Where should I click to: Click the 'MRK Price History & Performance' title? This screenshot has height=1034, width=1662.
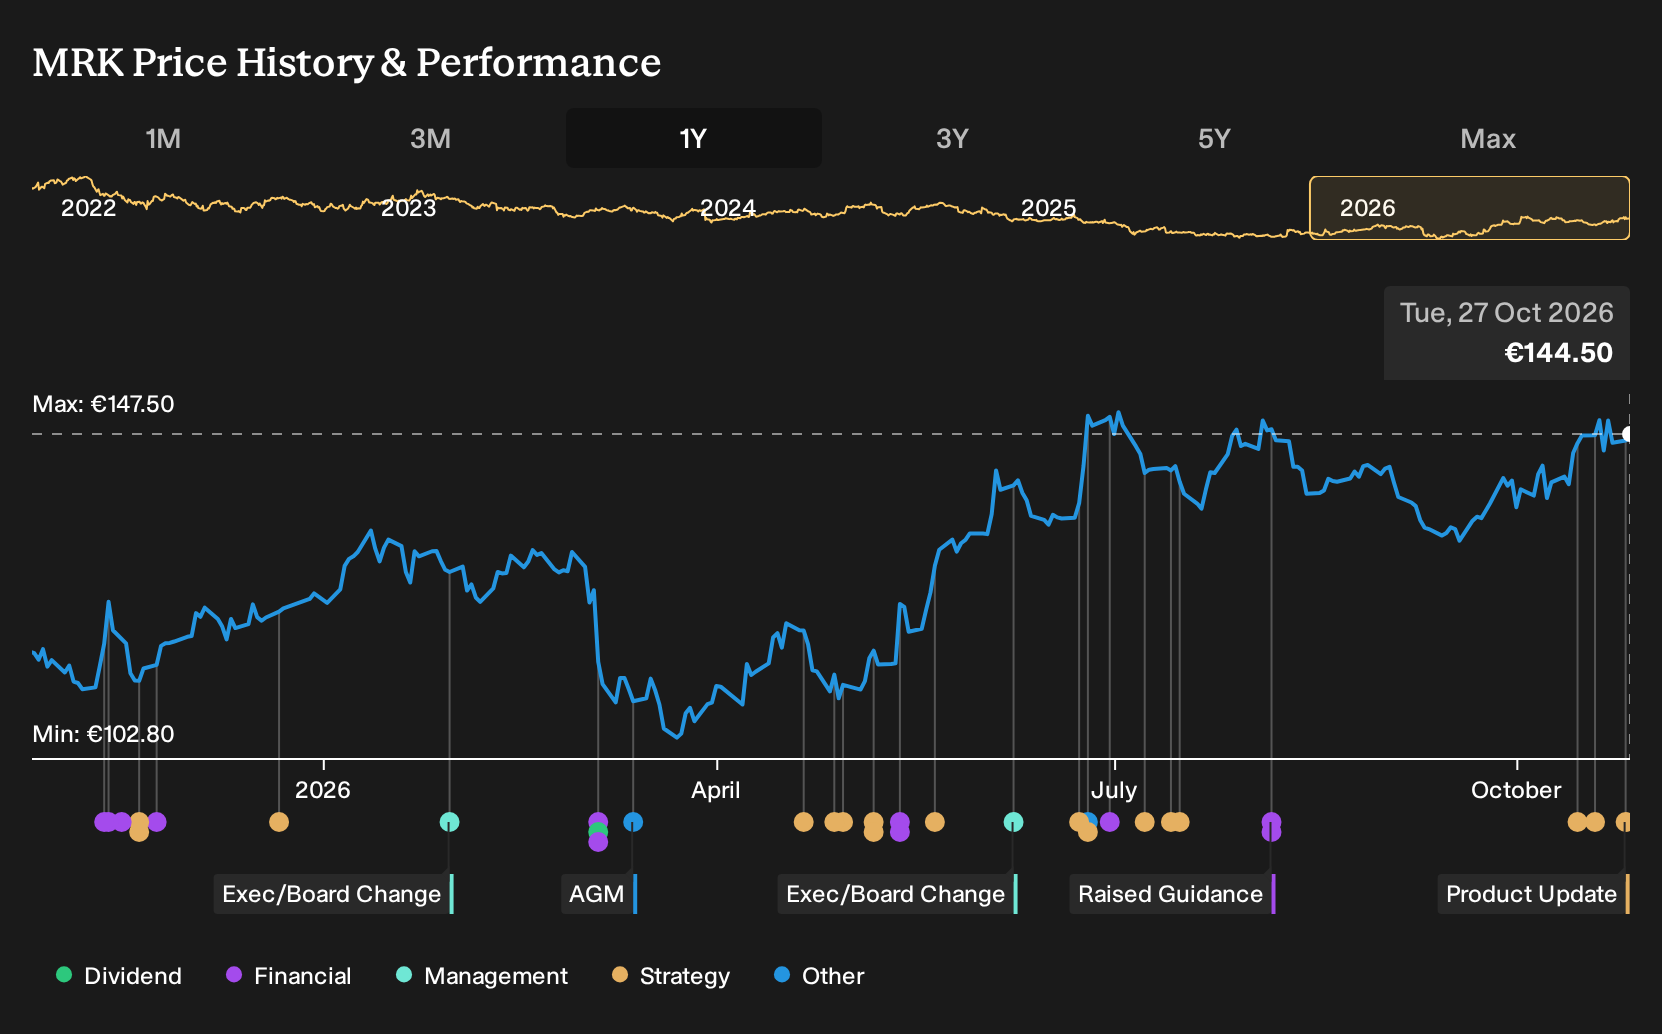[347, 62]
